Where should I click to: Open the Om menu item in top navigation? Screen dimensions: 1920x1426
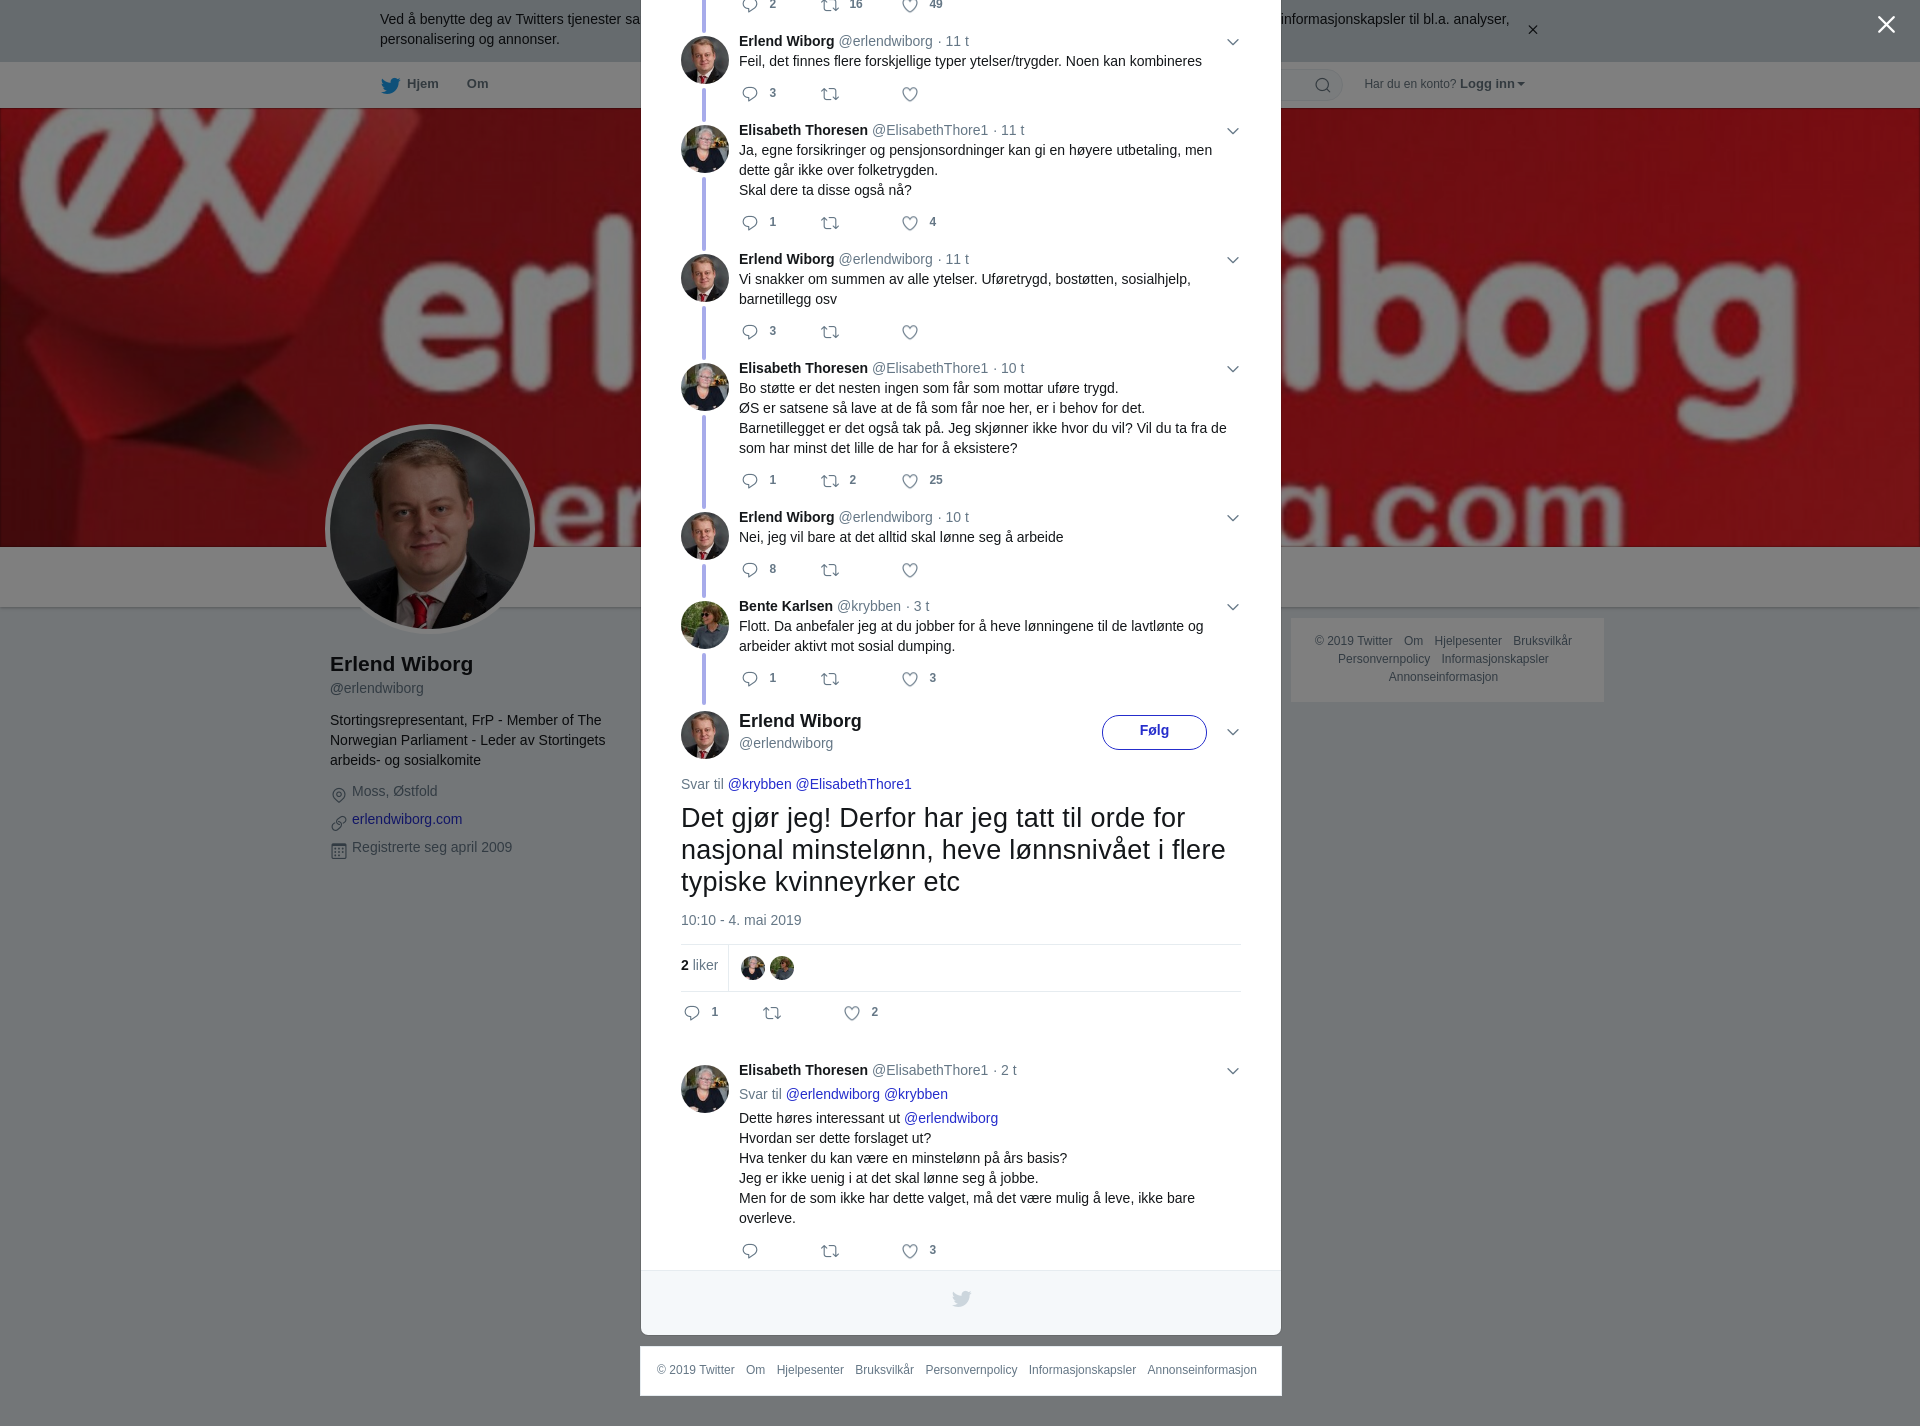477,84
